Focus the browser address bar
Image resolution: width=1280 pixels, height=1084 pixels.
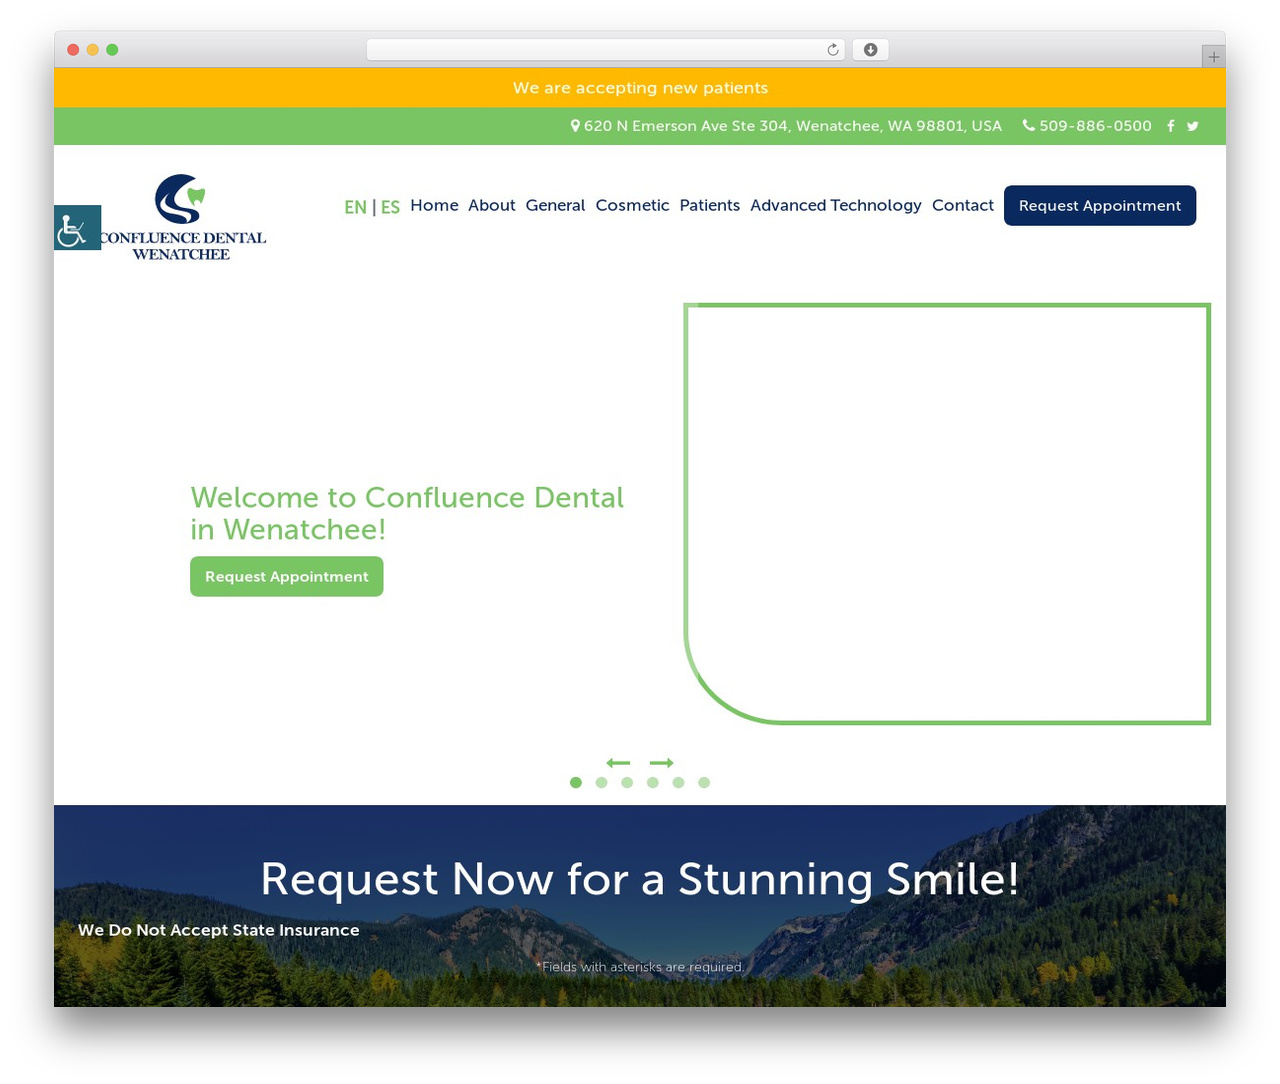pos(606,50)
